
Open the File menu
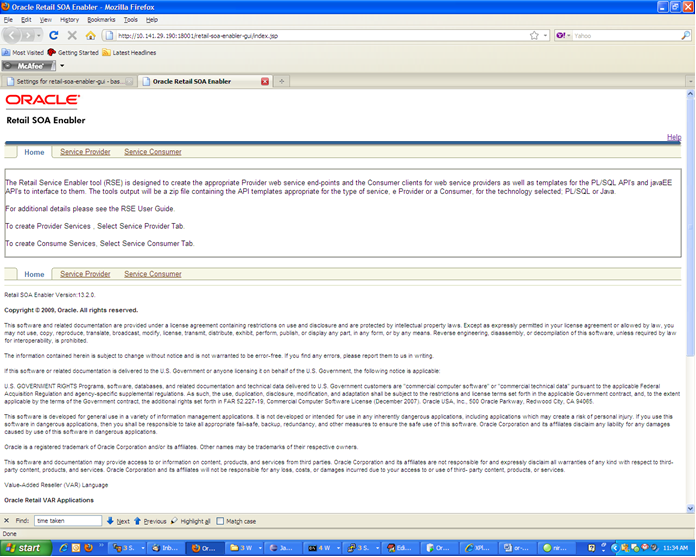(8, 20)
